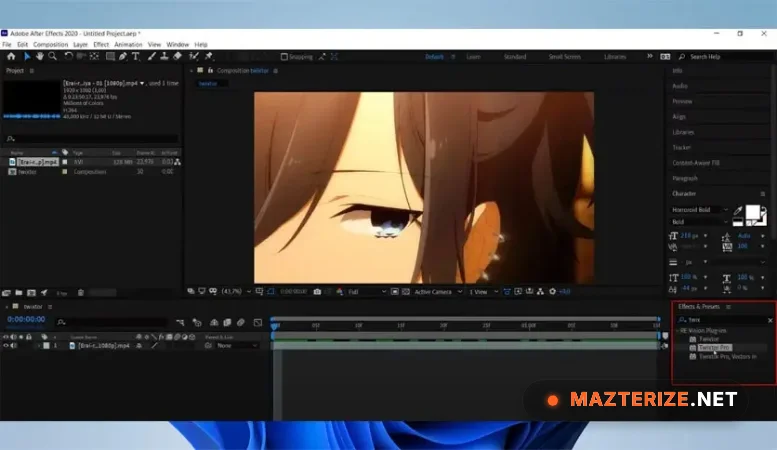Viewport: 777px width, 450px height.
Task: Click the composition mini-flowchart icon in timeline
Action: 180,323
